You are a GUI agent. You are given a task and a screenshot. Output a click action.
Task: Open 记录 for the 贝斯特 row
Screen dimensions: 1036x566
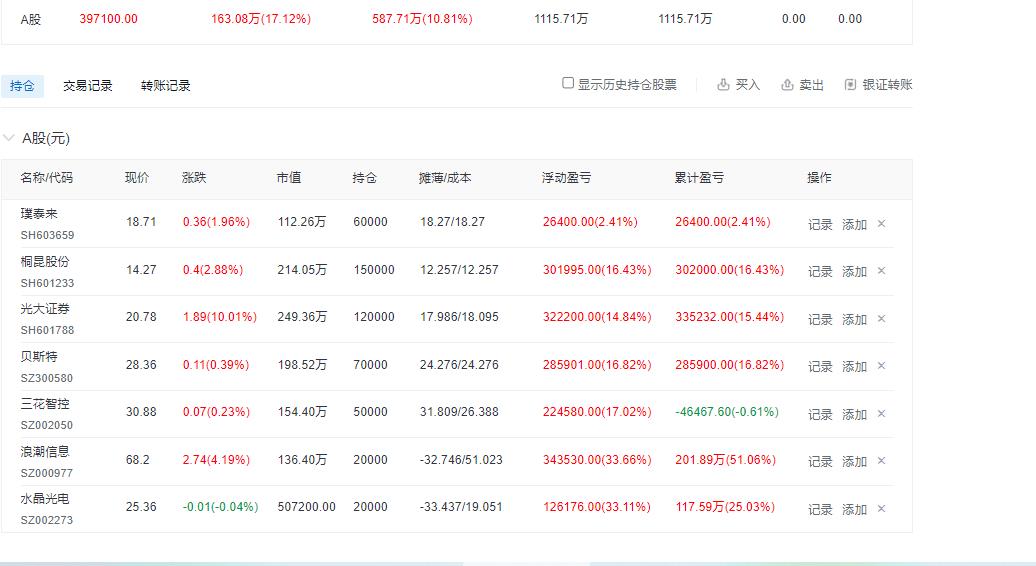pyautogui.click(x=820, y=367)
